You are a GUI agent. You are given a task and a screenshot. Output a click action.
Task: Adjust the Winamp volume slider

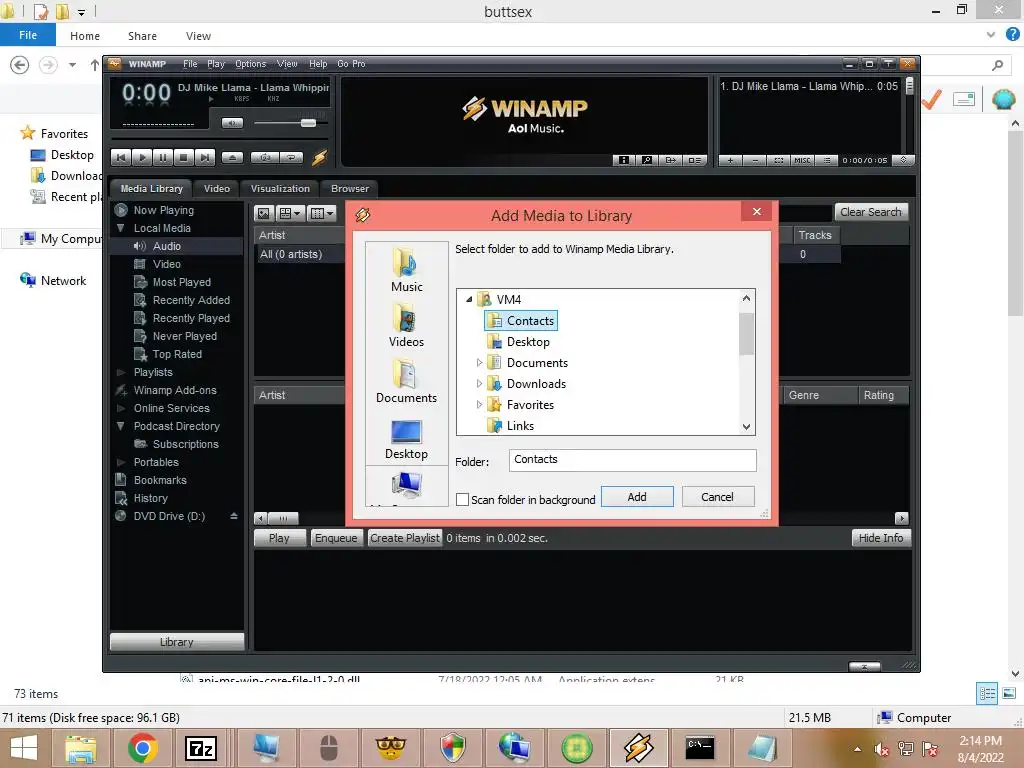[308, 123]
